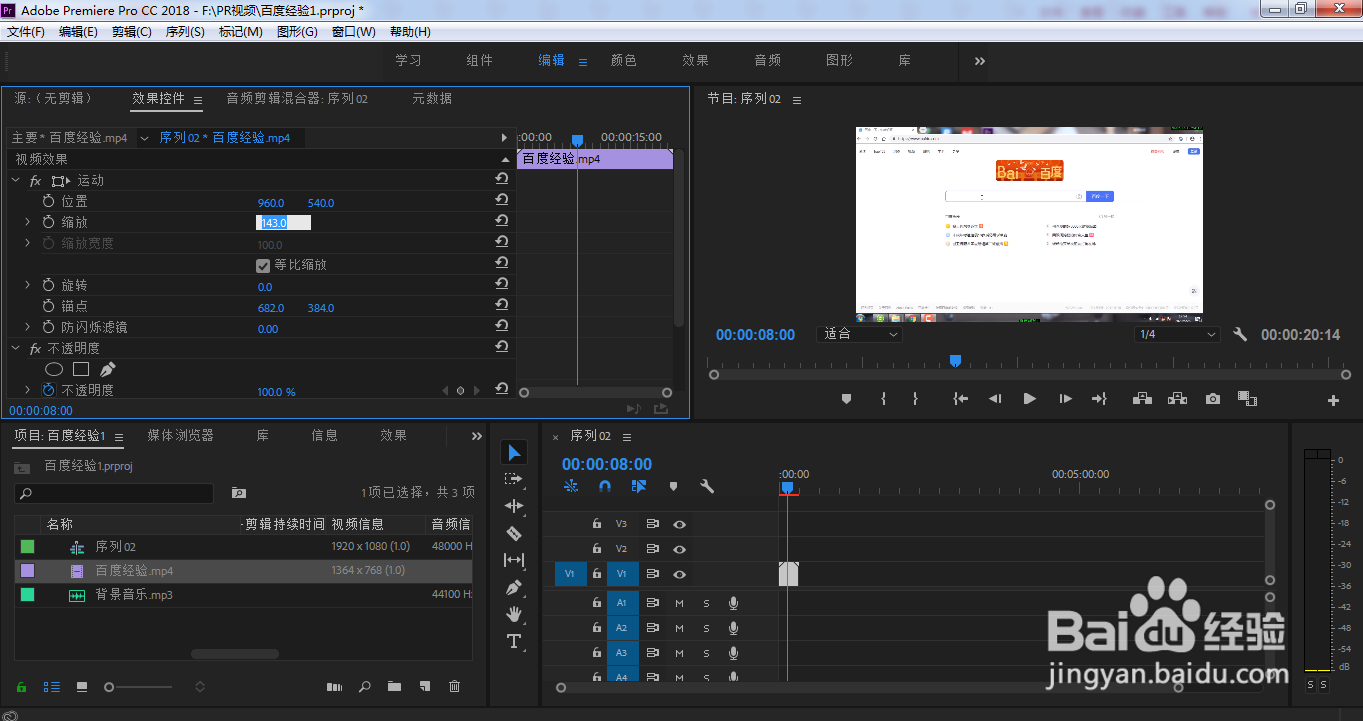Select the Hand tool

(x=514, y=614)
